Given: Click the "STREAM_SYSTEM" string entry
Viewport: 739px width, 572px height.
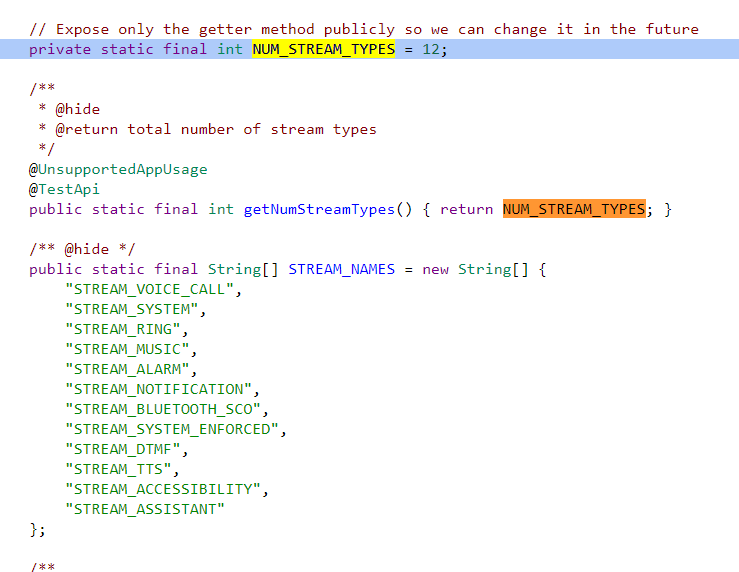Looking at the screenshot, I should pos(132,309).
